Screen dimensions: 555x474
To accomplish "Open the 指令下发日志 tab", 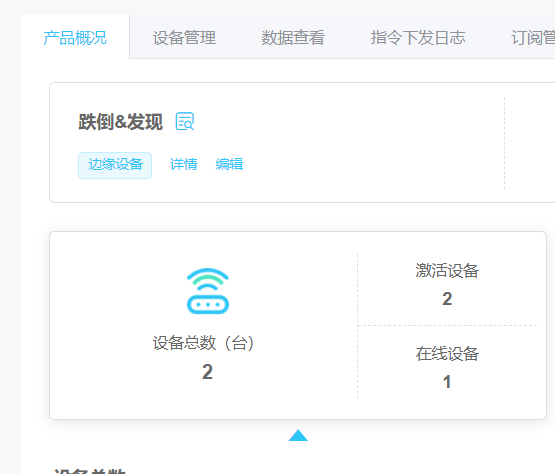I will [418, 38].
